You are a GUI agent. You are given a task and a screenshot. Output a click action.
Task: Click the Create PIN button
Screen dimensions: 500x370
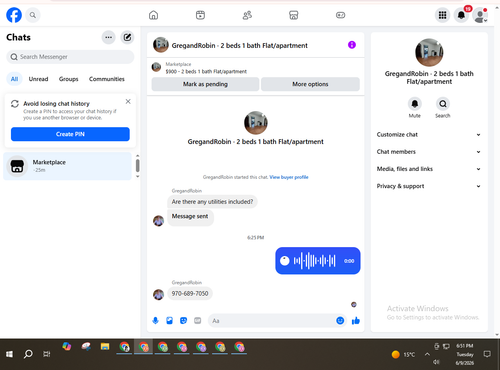pos(70,134)
